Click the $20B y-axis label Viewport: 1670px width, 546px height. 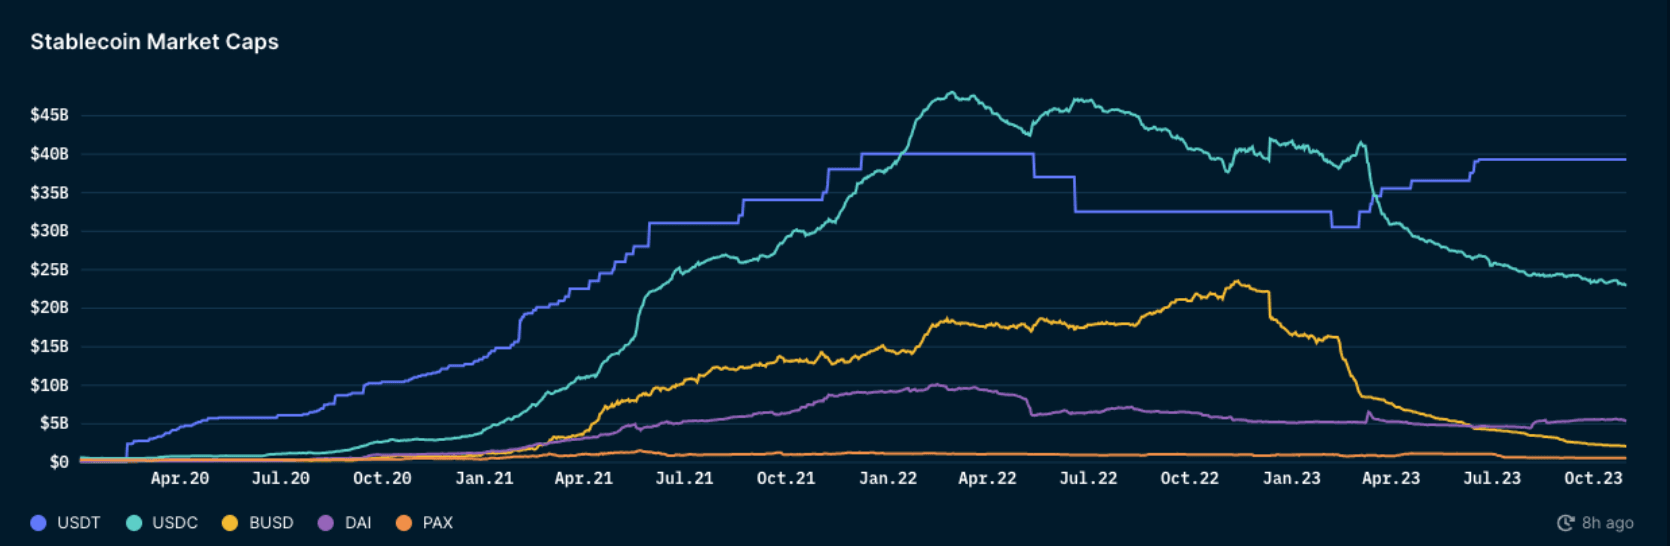(x=49, y=308)
